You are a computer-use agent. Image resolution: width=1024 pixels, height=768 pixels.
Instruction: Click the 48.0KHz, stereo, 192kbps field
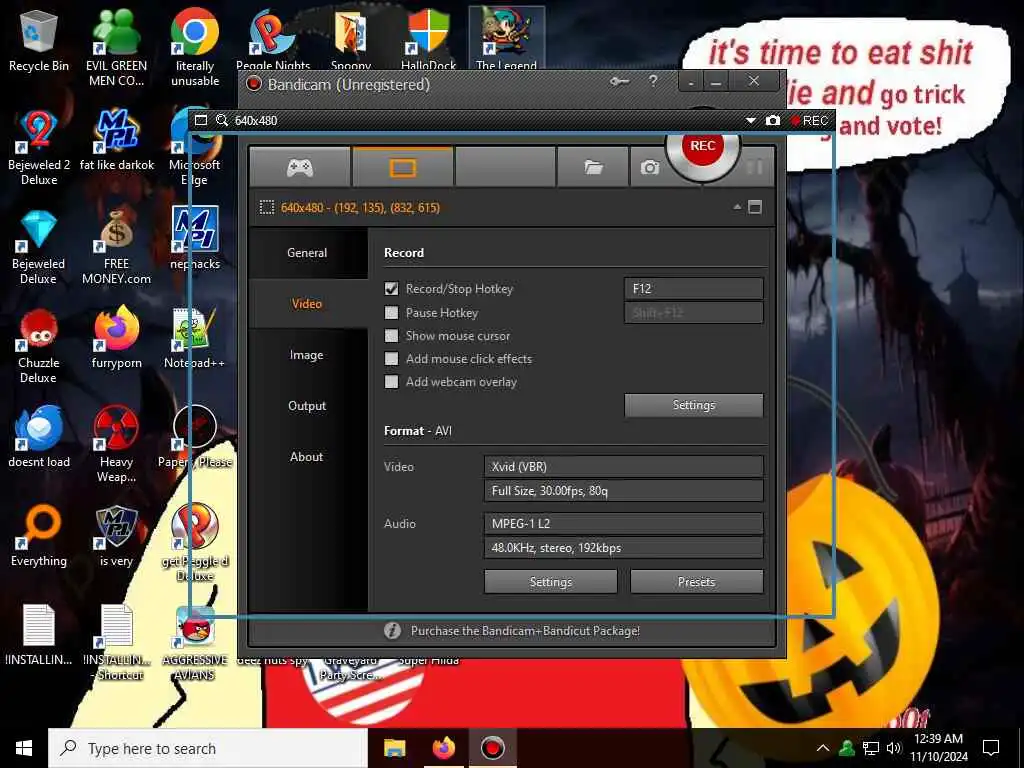click(x=623, y=547)
